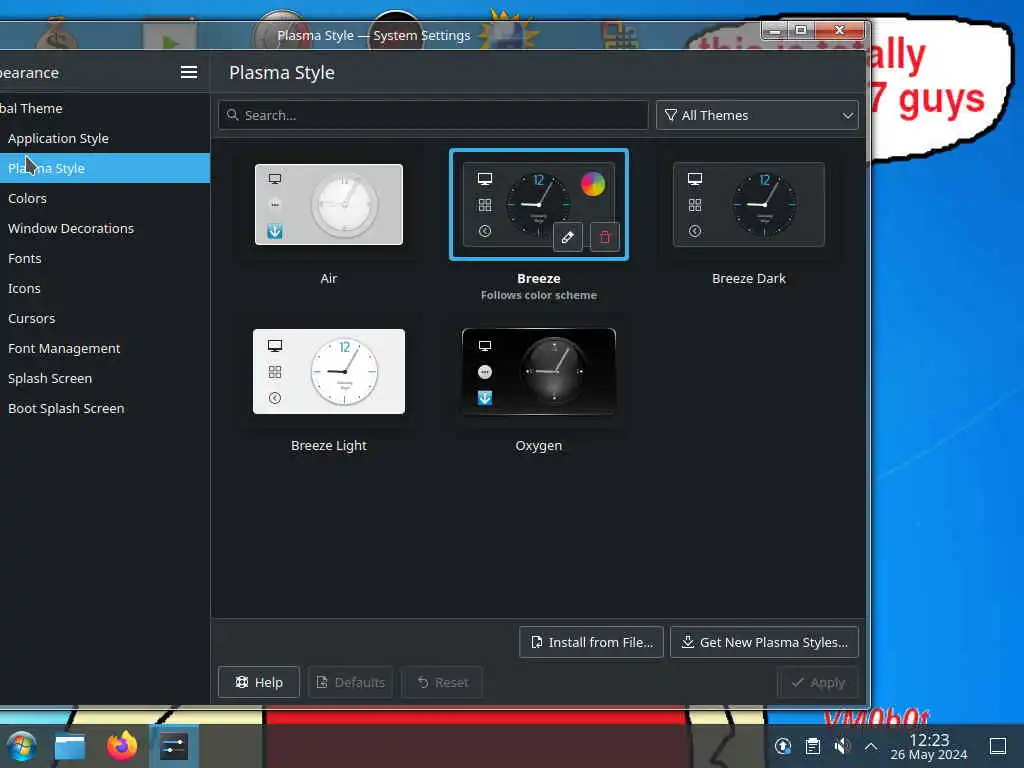1024x768 pixels.
Task: Click the Install from File button
Action: tap(591, 642)
